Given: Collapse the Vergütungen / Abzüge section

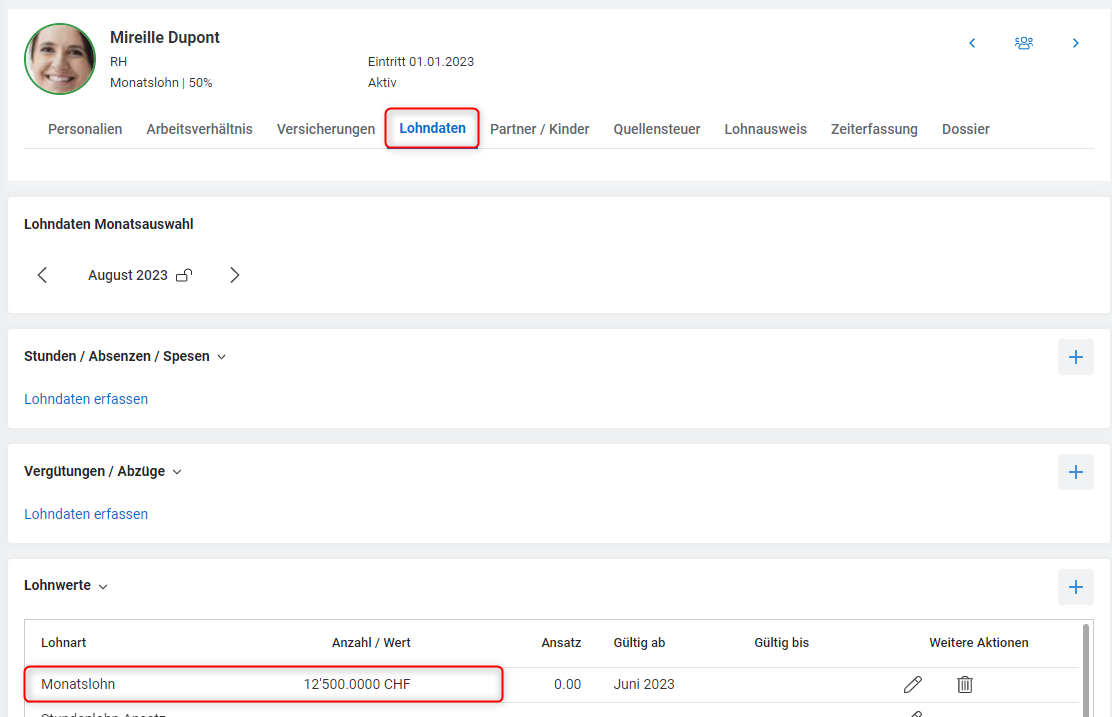Looking at the screenshot, I should [x=177, y=472].
